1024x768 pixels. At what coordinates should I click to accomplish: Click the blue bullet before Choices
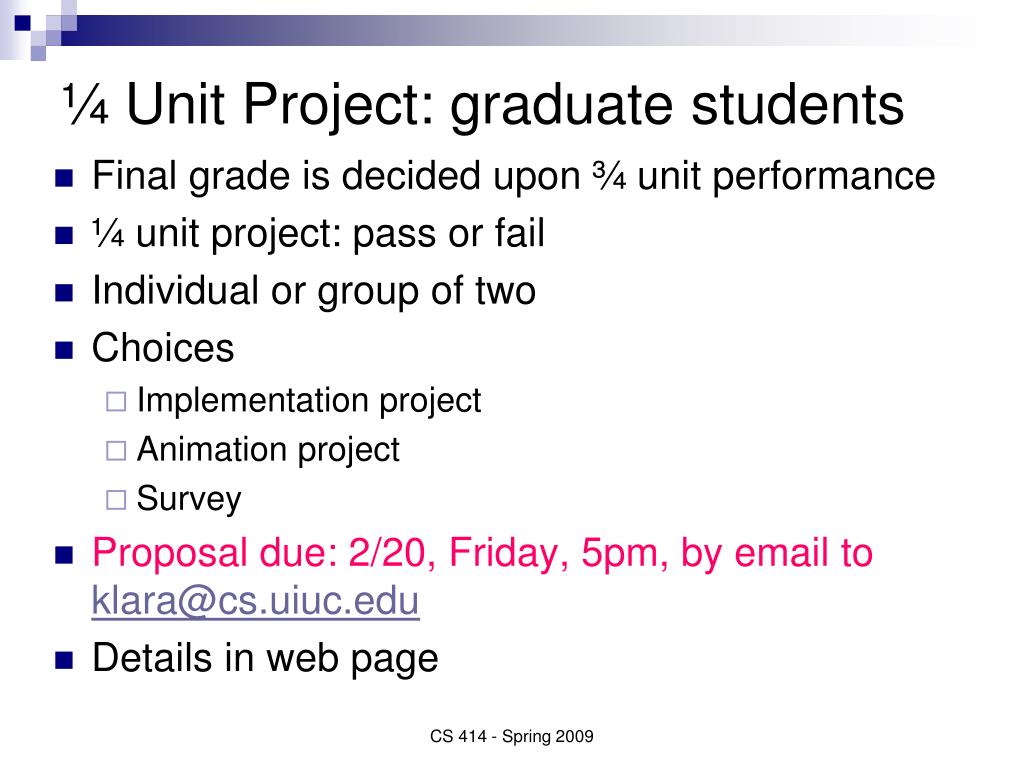click(x=64, y=350)
